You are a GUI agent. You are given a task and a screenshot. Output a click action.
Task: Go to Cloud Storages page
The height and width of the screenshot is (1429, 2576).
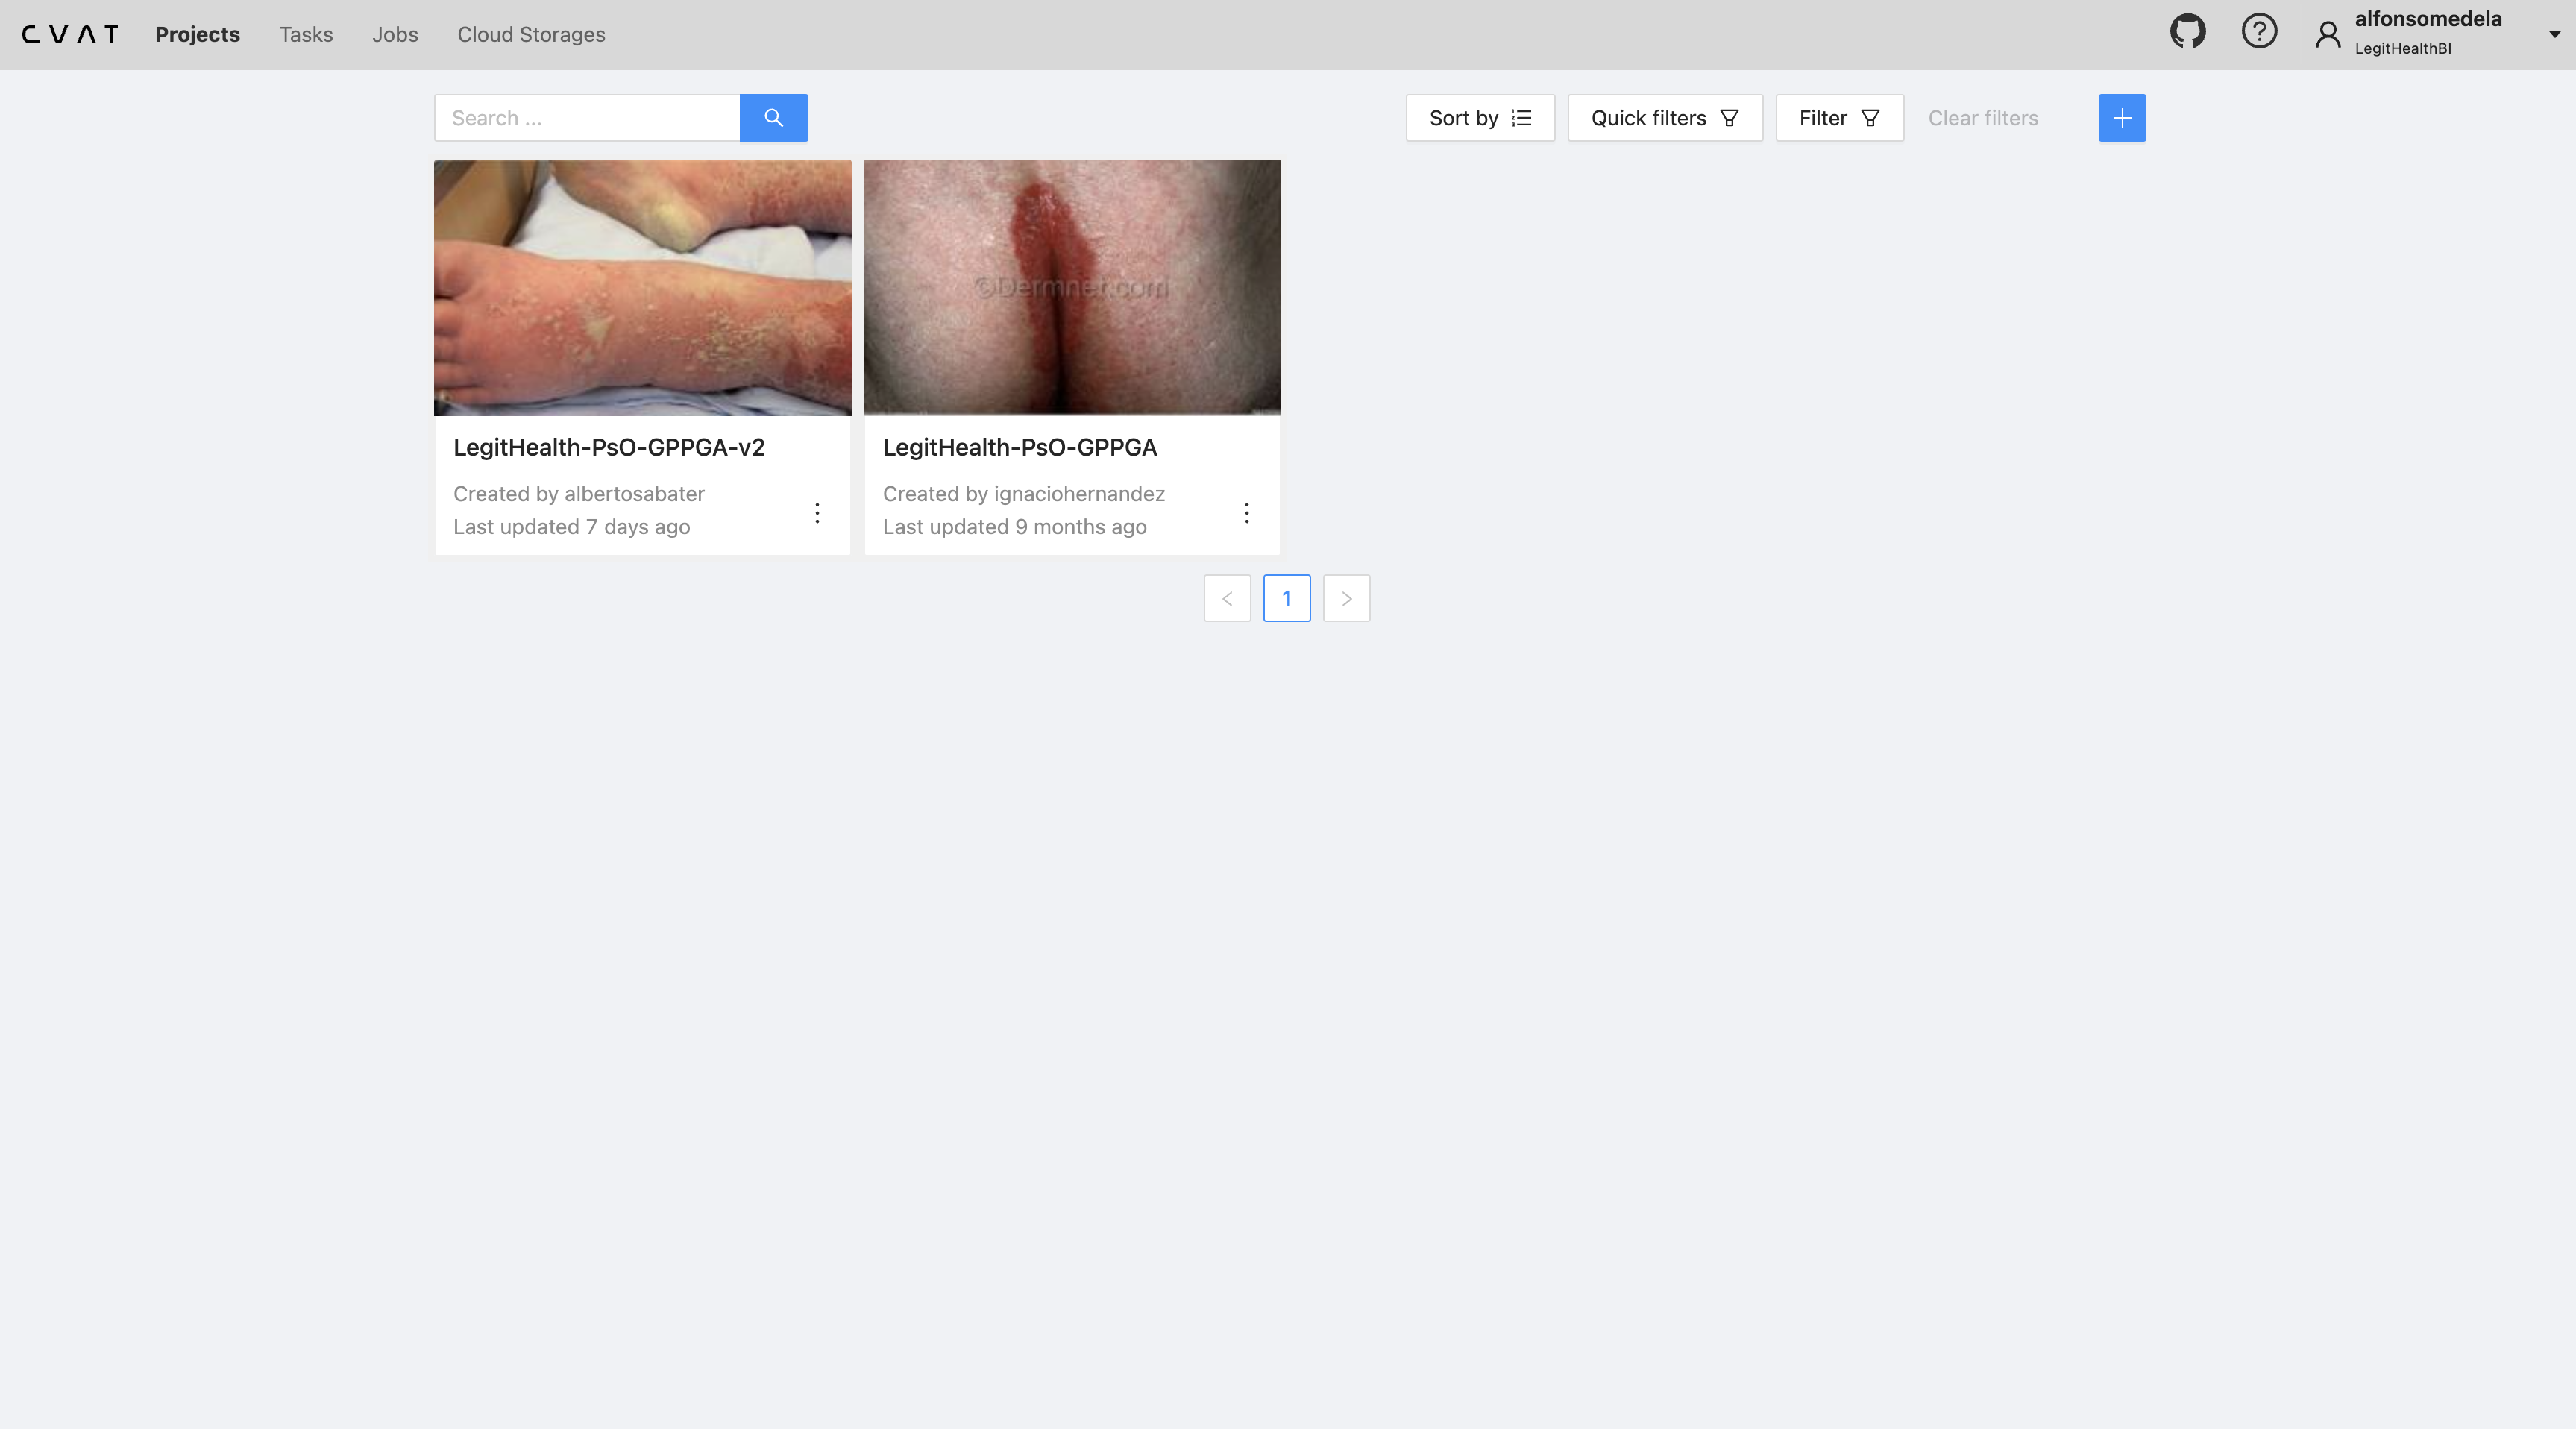[531, 34]
